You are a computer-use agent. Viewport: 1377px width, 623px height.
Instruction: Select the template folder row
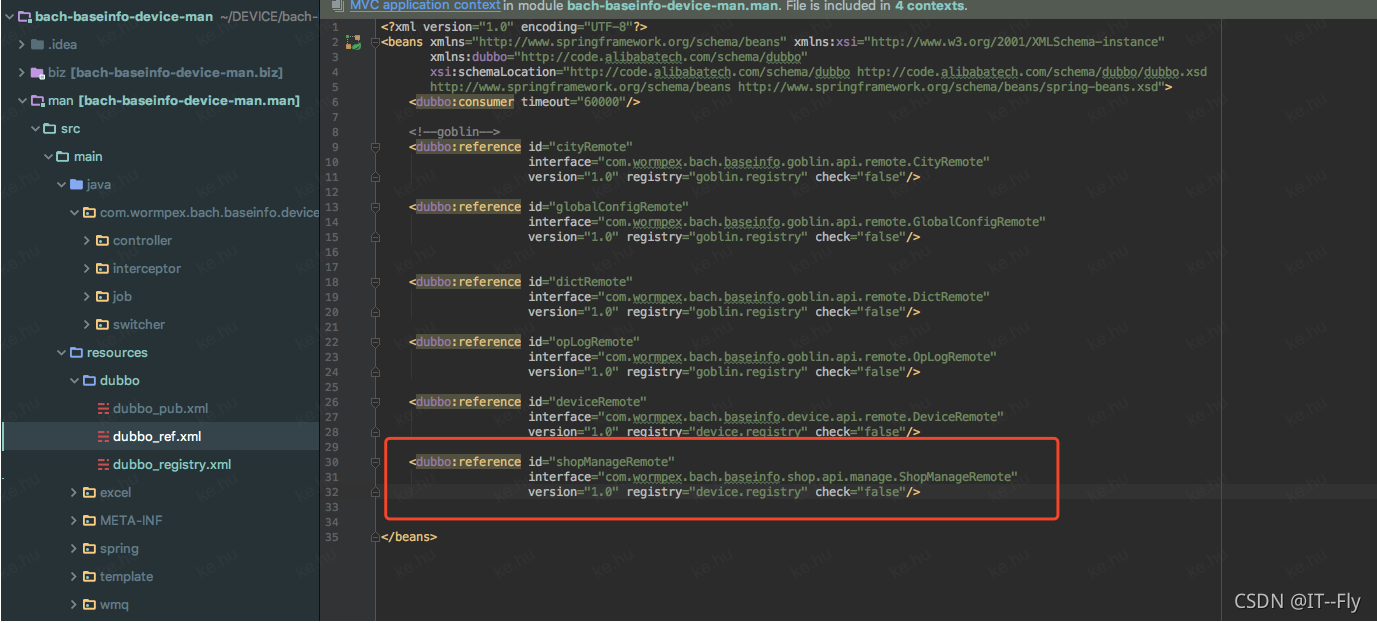point(160,577)
